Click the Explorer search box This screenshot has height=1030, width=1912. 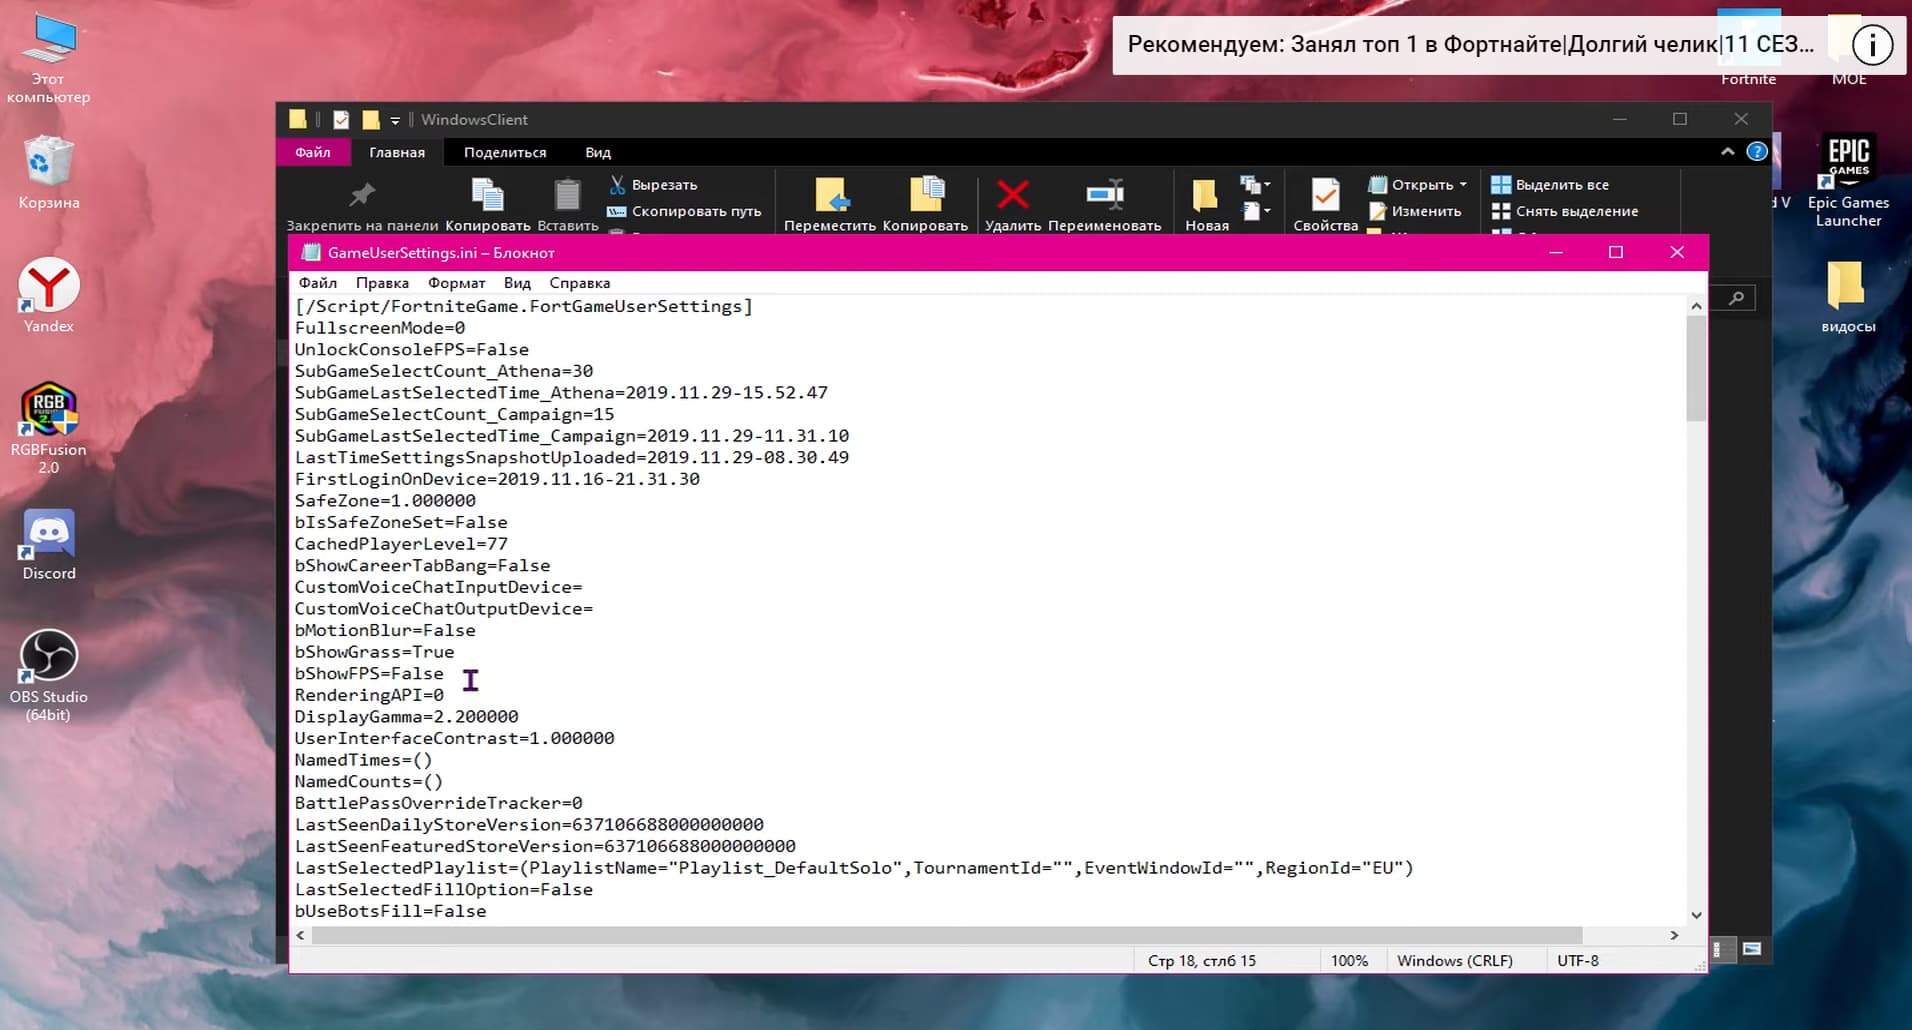pos(1736,298)
